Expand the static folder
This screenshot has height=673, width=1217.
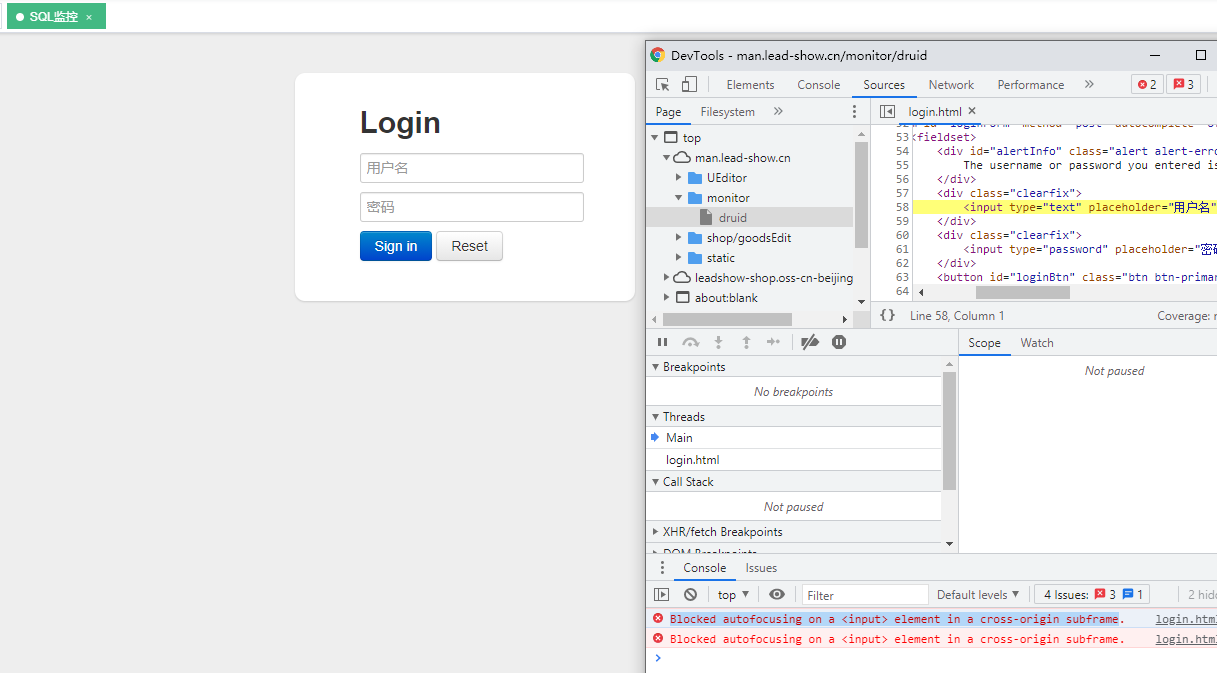(679, 258)
